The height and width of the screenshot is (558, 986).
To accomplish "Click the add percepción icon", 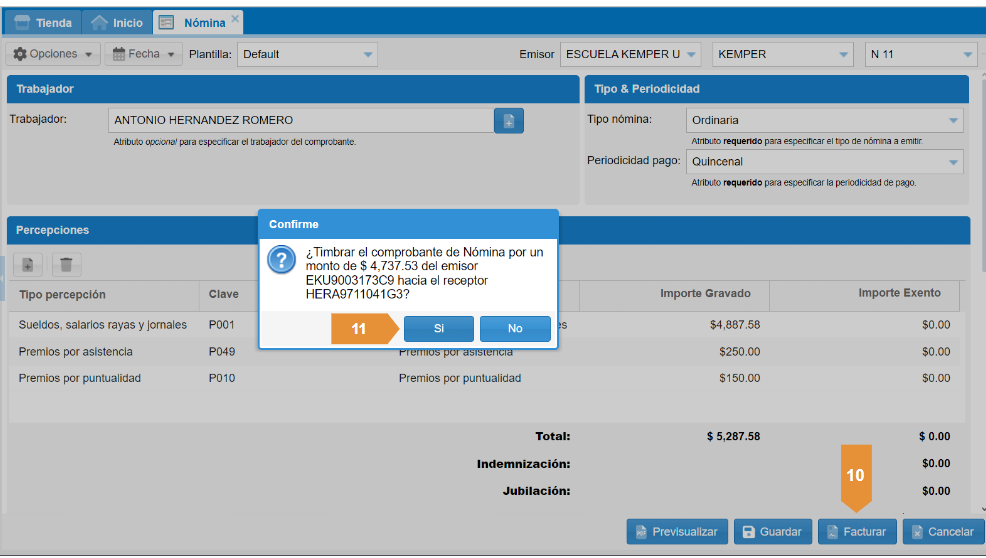I will (28, 265).
